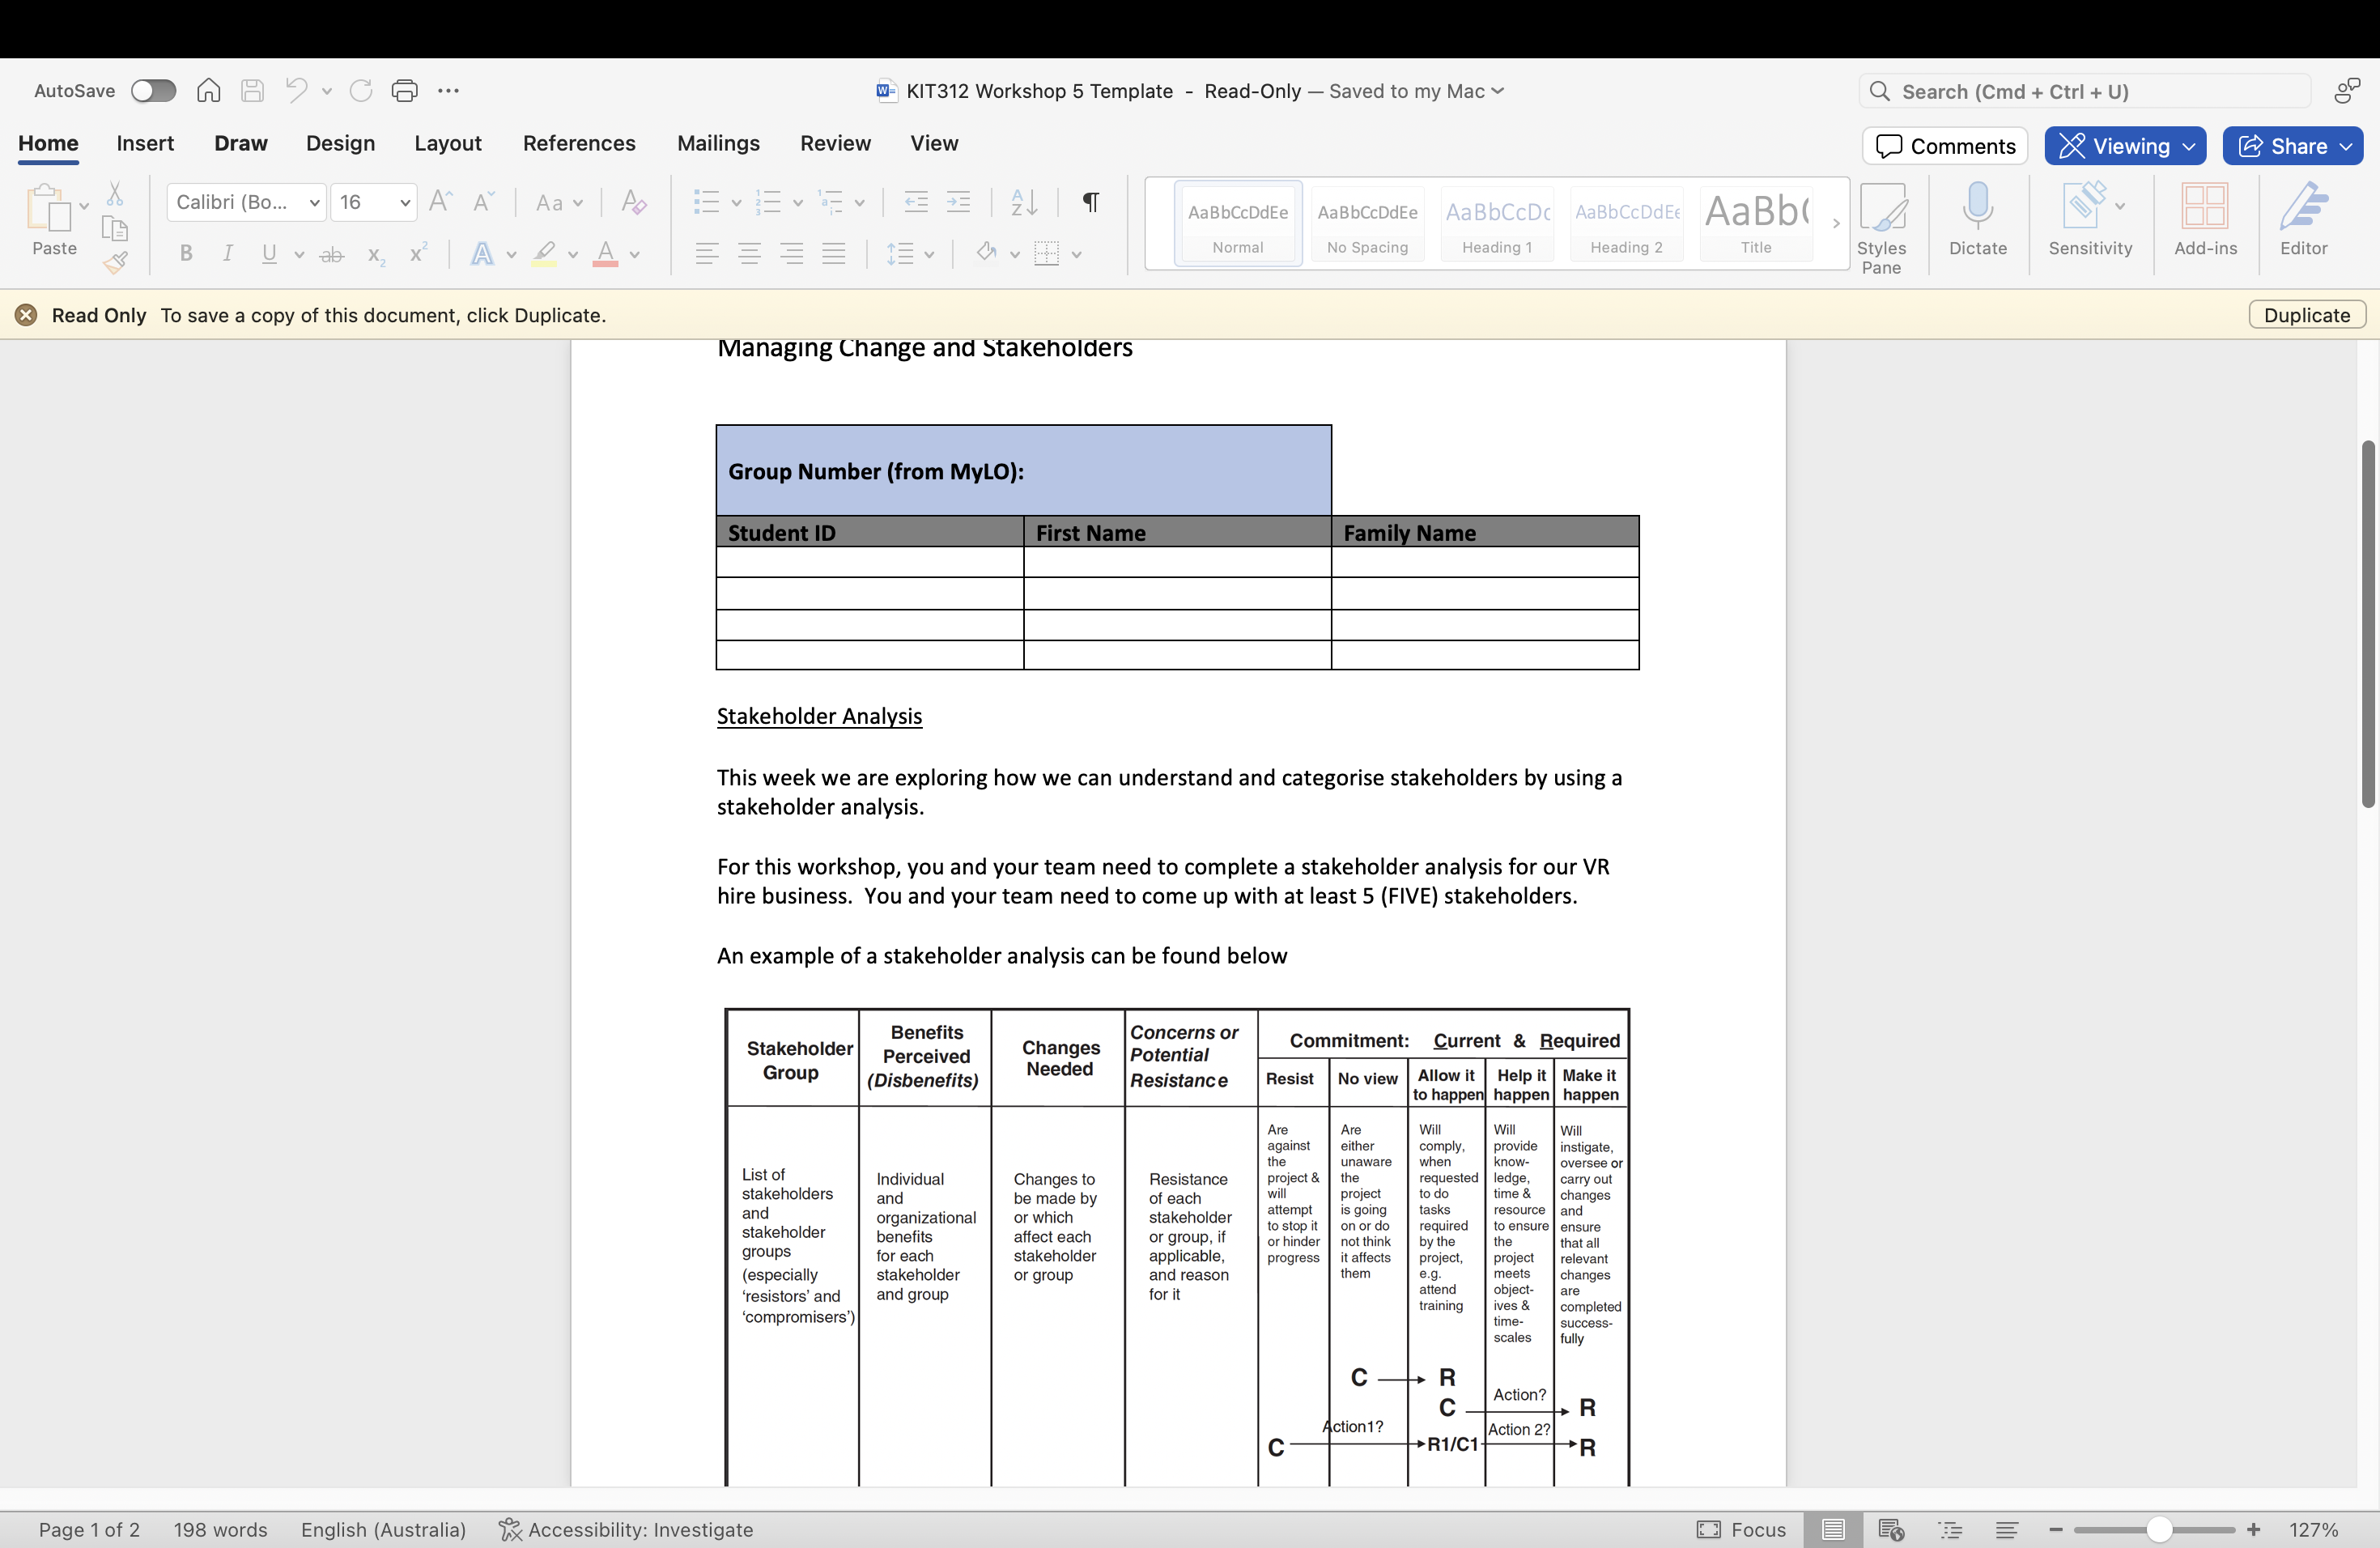
Task: Click the Format Painter brush icon
Action: (115, 263)
